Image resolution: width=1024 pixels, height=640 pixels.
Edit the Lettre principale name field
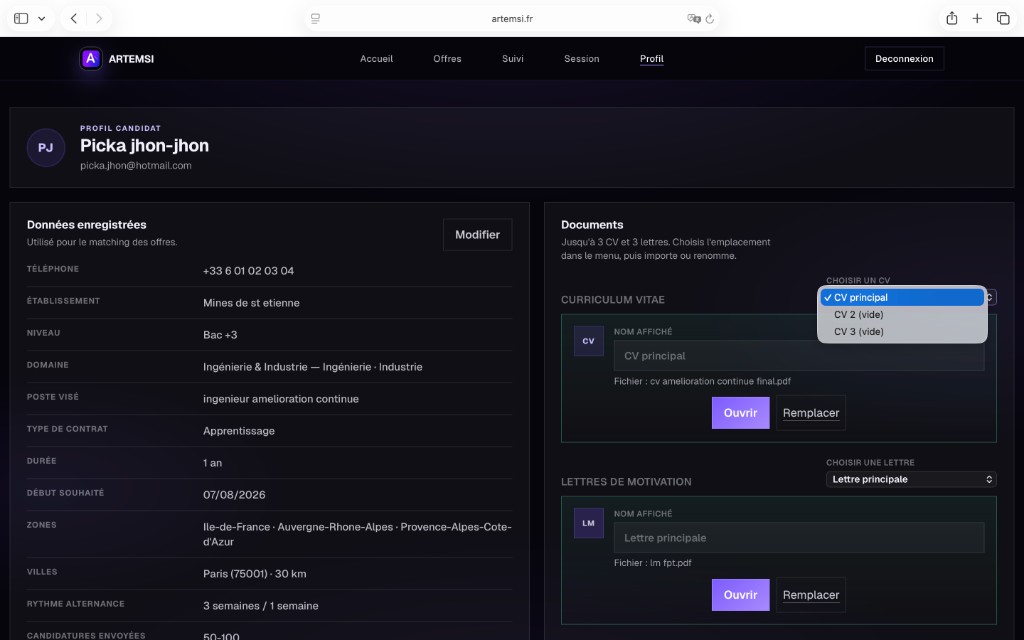click(x=798, y=538)
